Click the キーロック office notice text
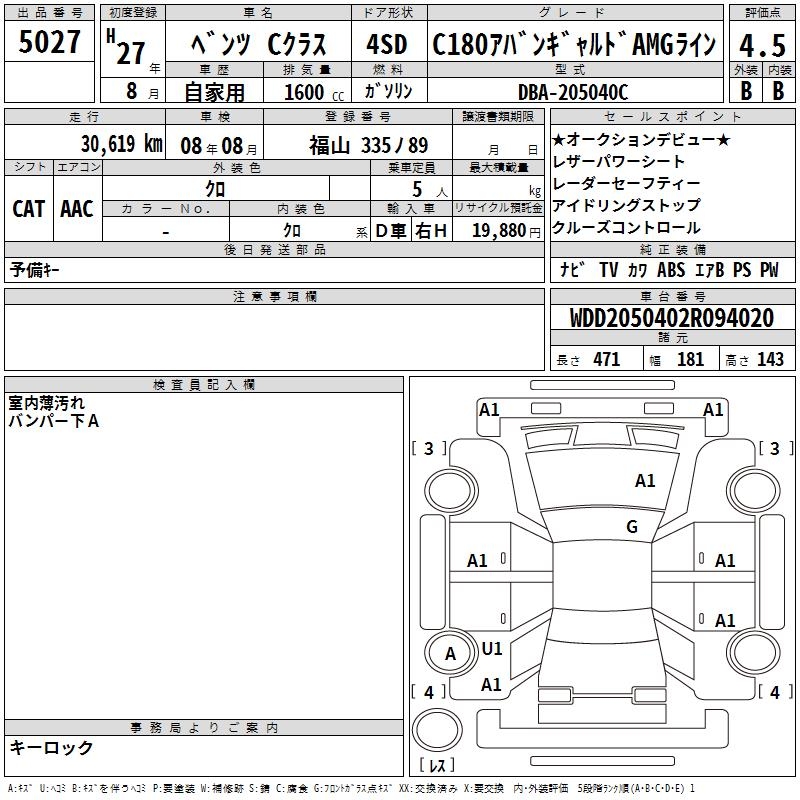 point(52,747)
